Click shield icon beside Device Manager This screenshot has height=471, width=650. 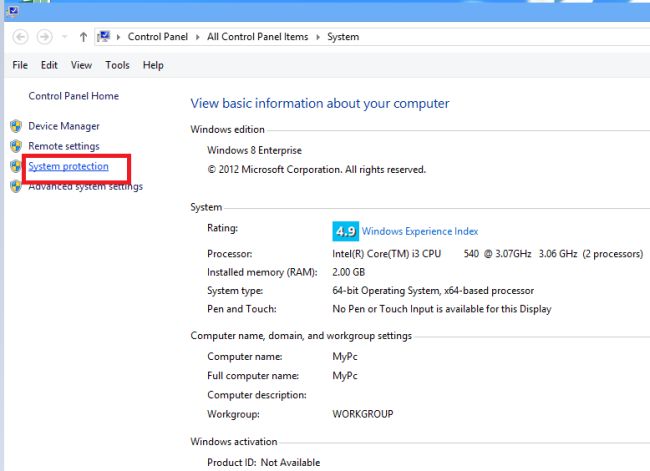pyautogui.click(x=16, y=126)
